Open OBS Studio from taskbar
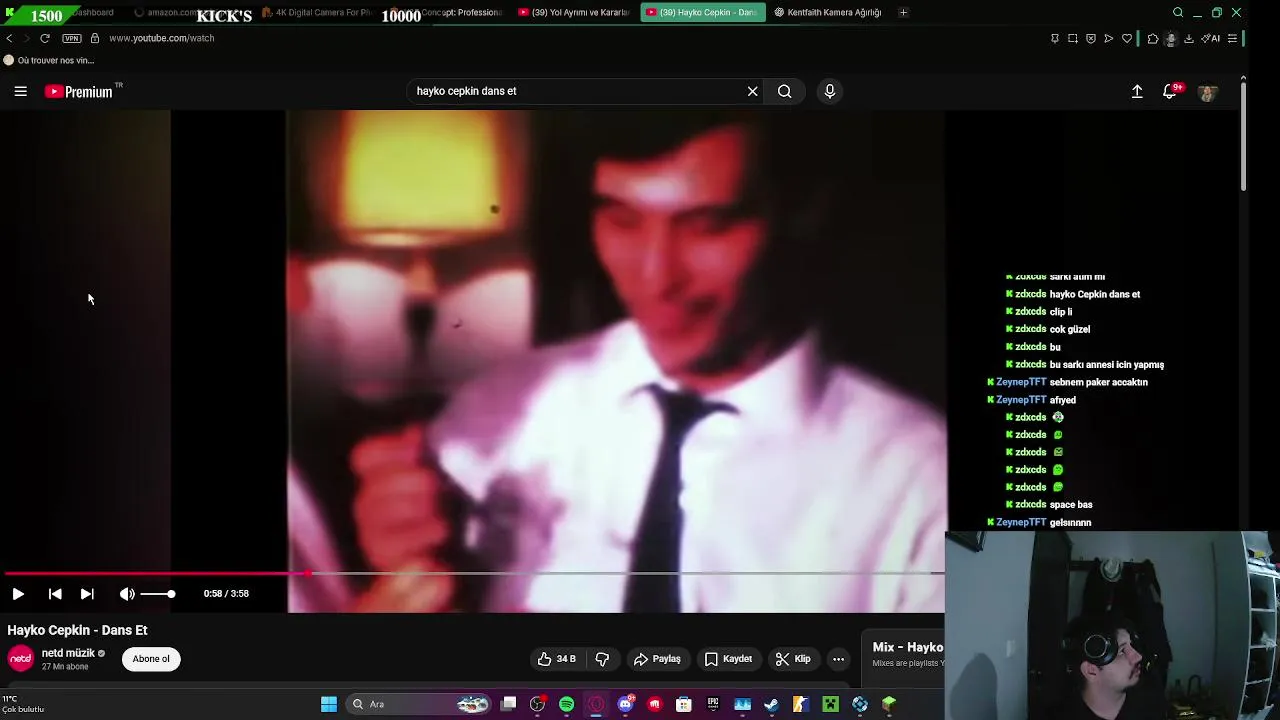This screenshot has height=720, width=1280. 537,704
